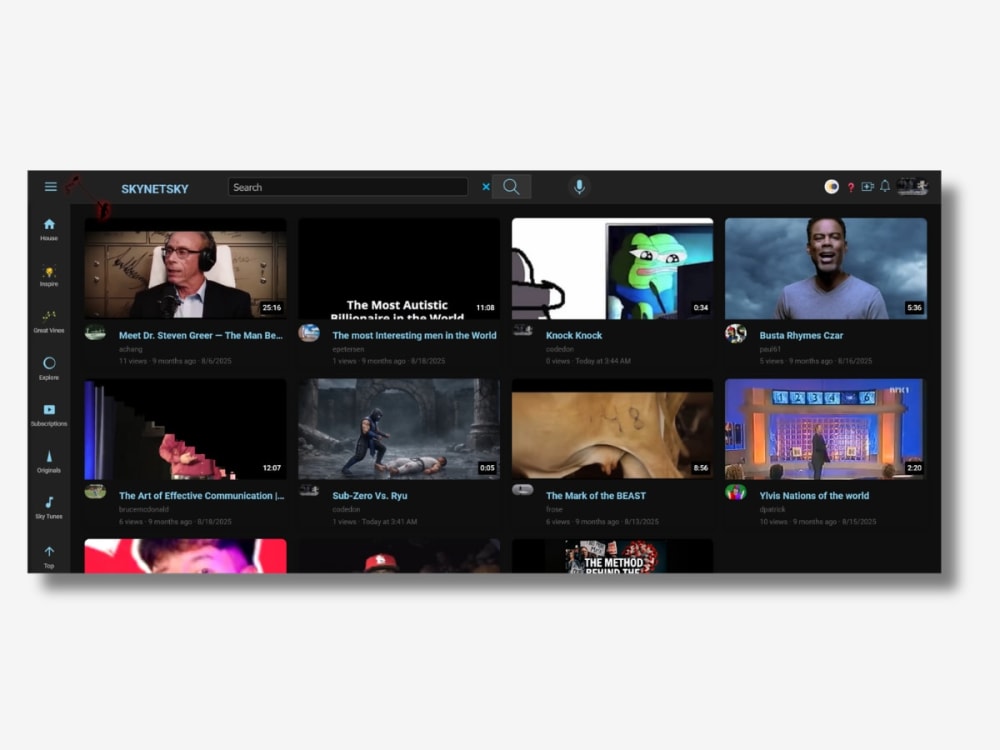Click channel name 'codedon' under Knock Knock
The image size is (1000, 750).
pyautogui.click(x=560, y=349)
